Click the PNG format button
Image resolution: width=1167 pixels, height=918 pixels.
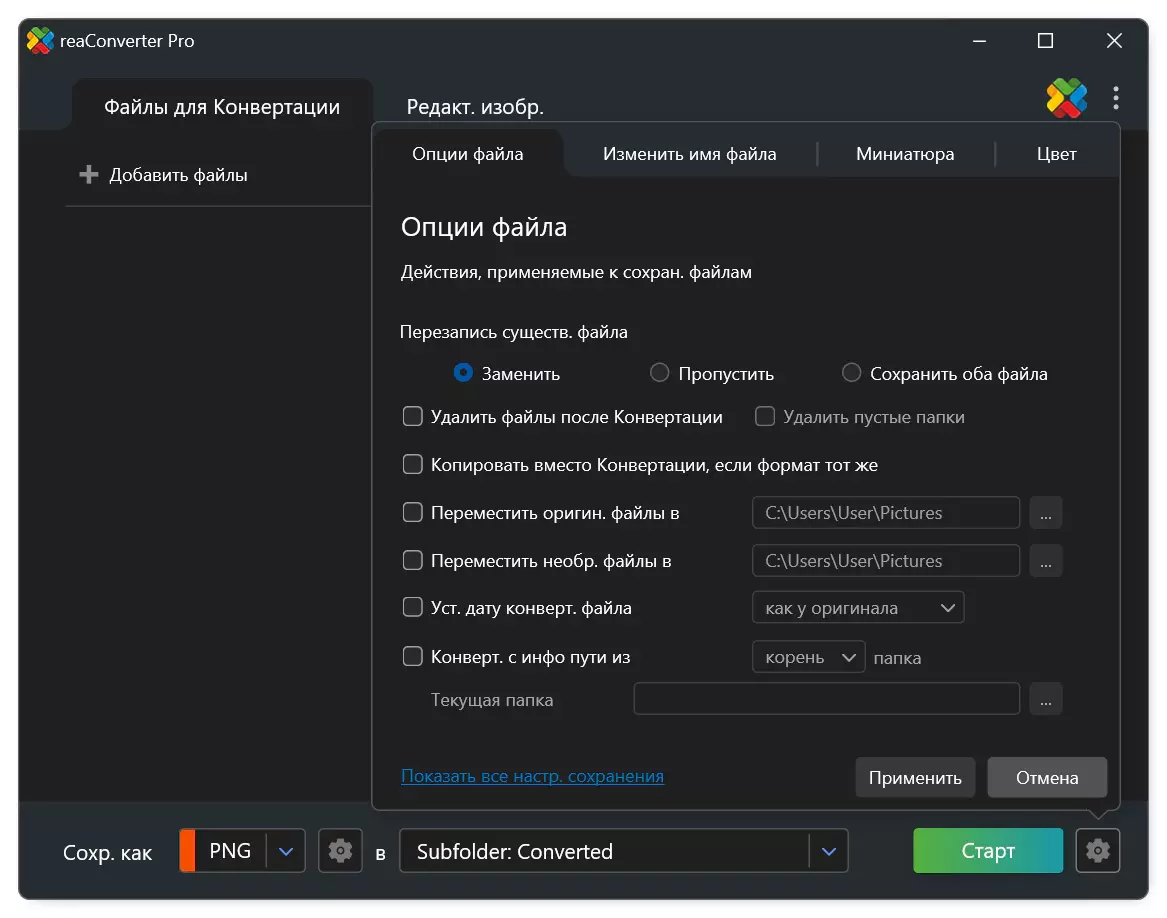point(230,850)
